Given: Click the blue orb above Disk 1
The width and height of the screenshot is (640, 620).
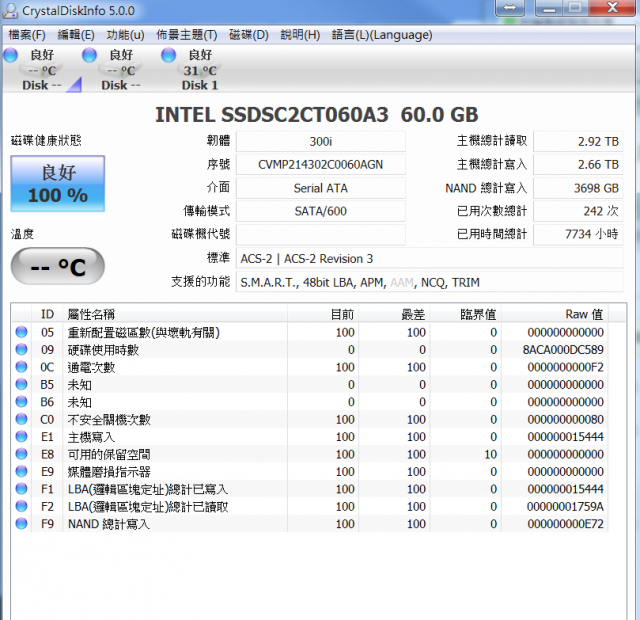Looking at the screenshot, I should [169, 55].
